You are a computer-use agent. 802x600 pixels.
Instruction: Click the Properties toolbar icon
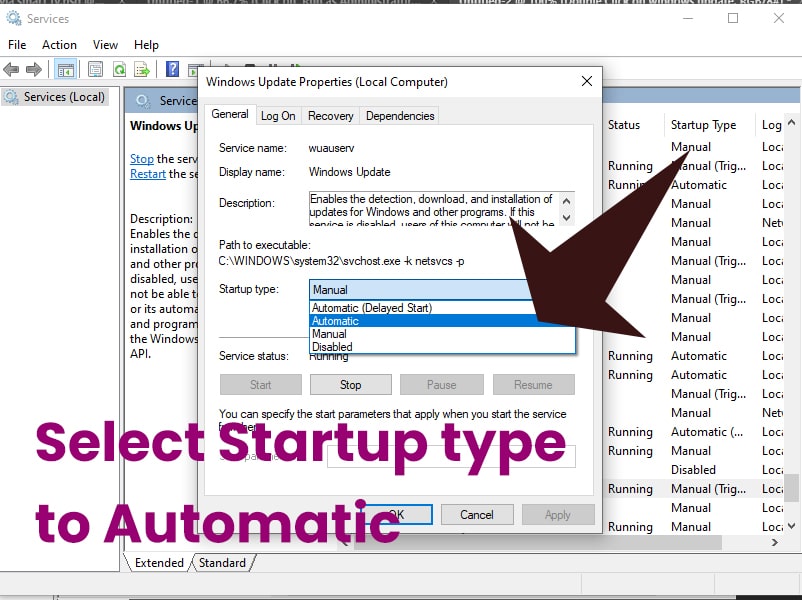(x=95, y=70)
